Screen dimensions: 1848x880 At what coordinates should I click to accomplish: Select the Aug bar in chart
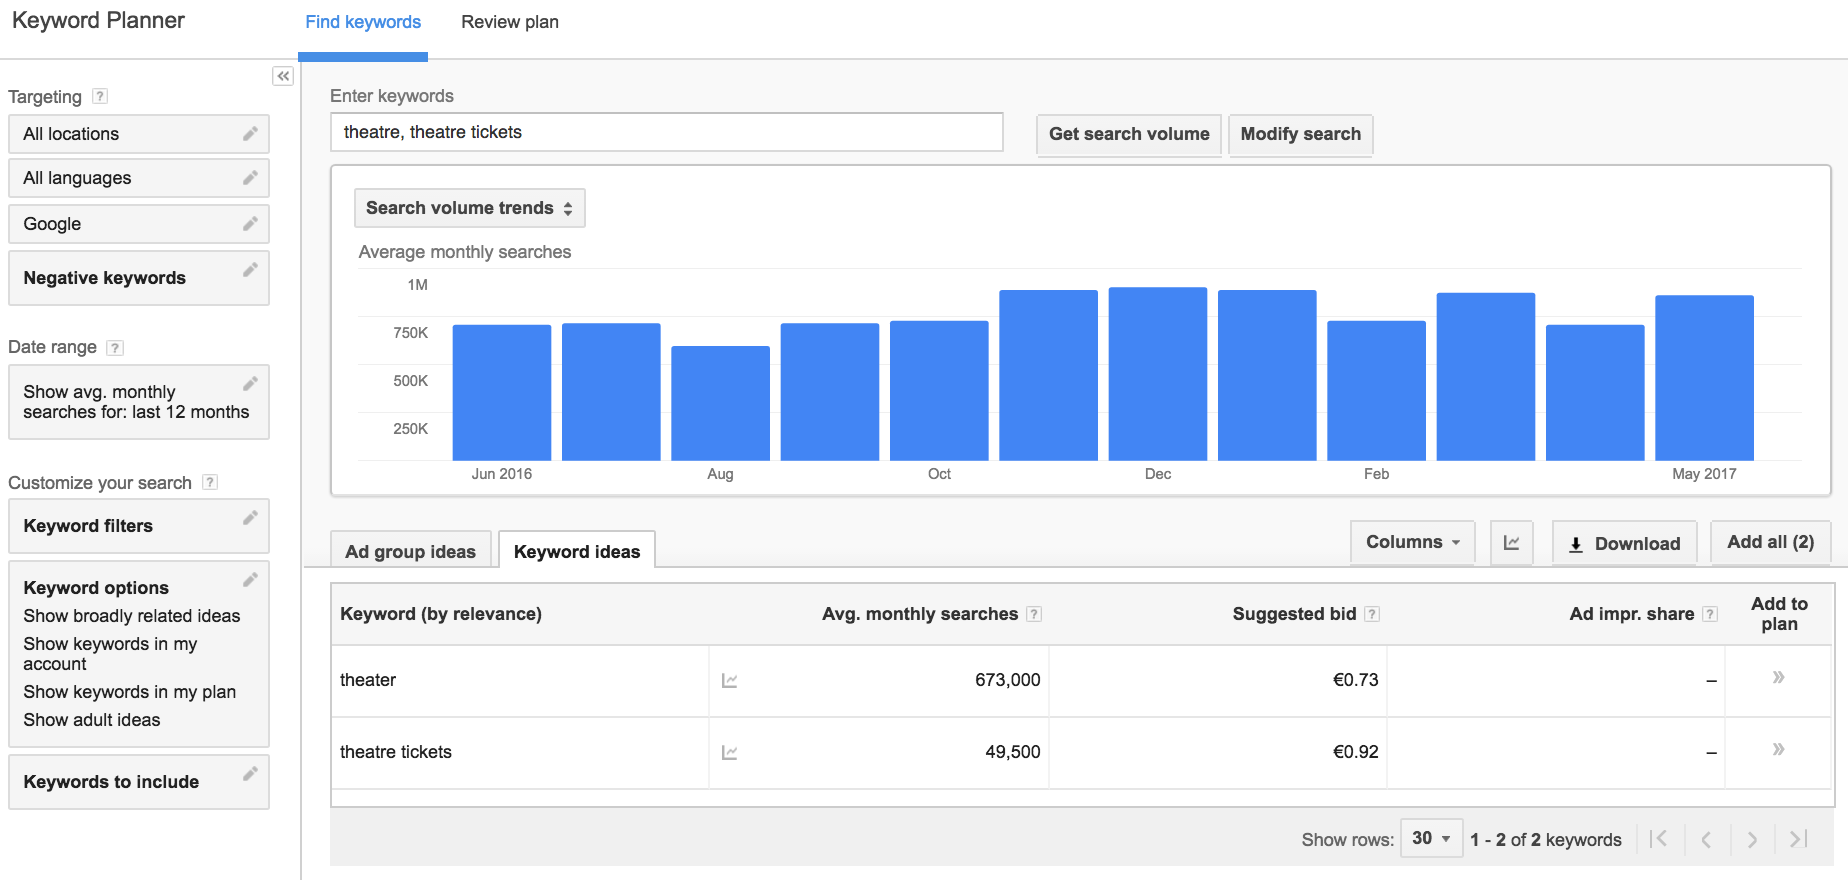point(720,404)
